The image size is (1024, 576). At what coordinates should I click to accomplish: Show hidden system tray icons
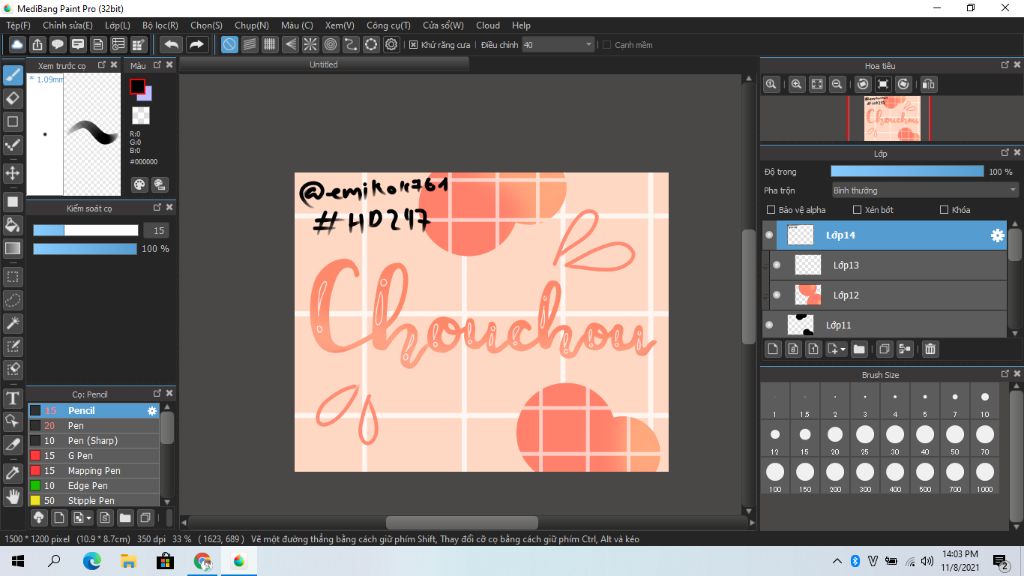click(837, 561)
